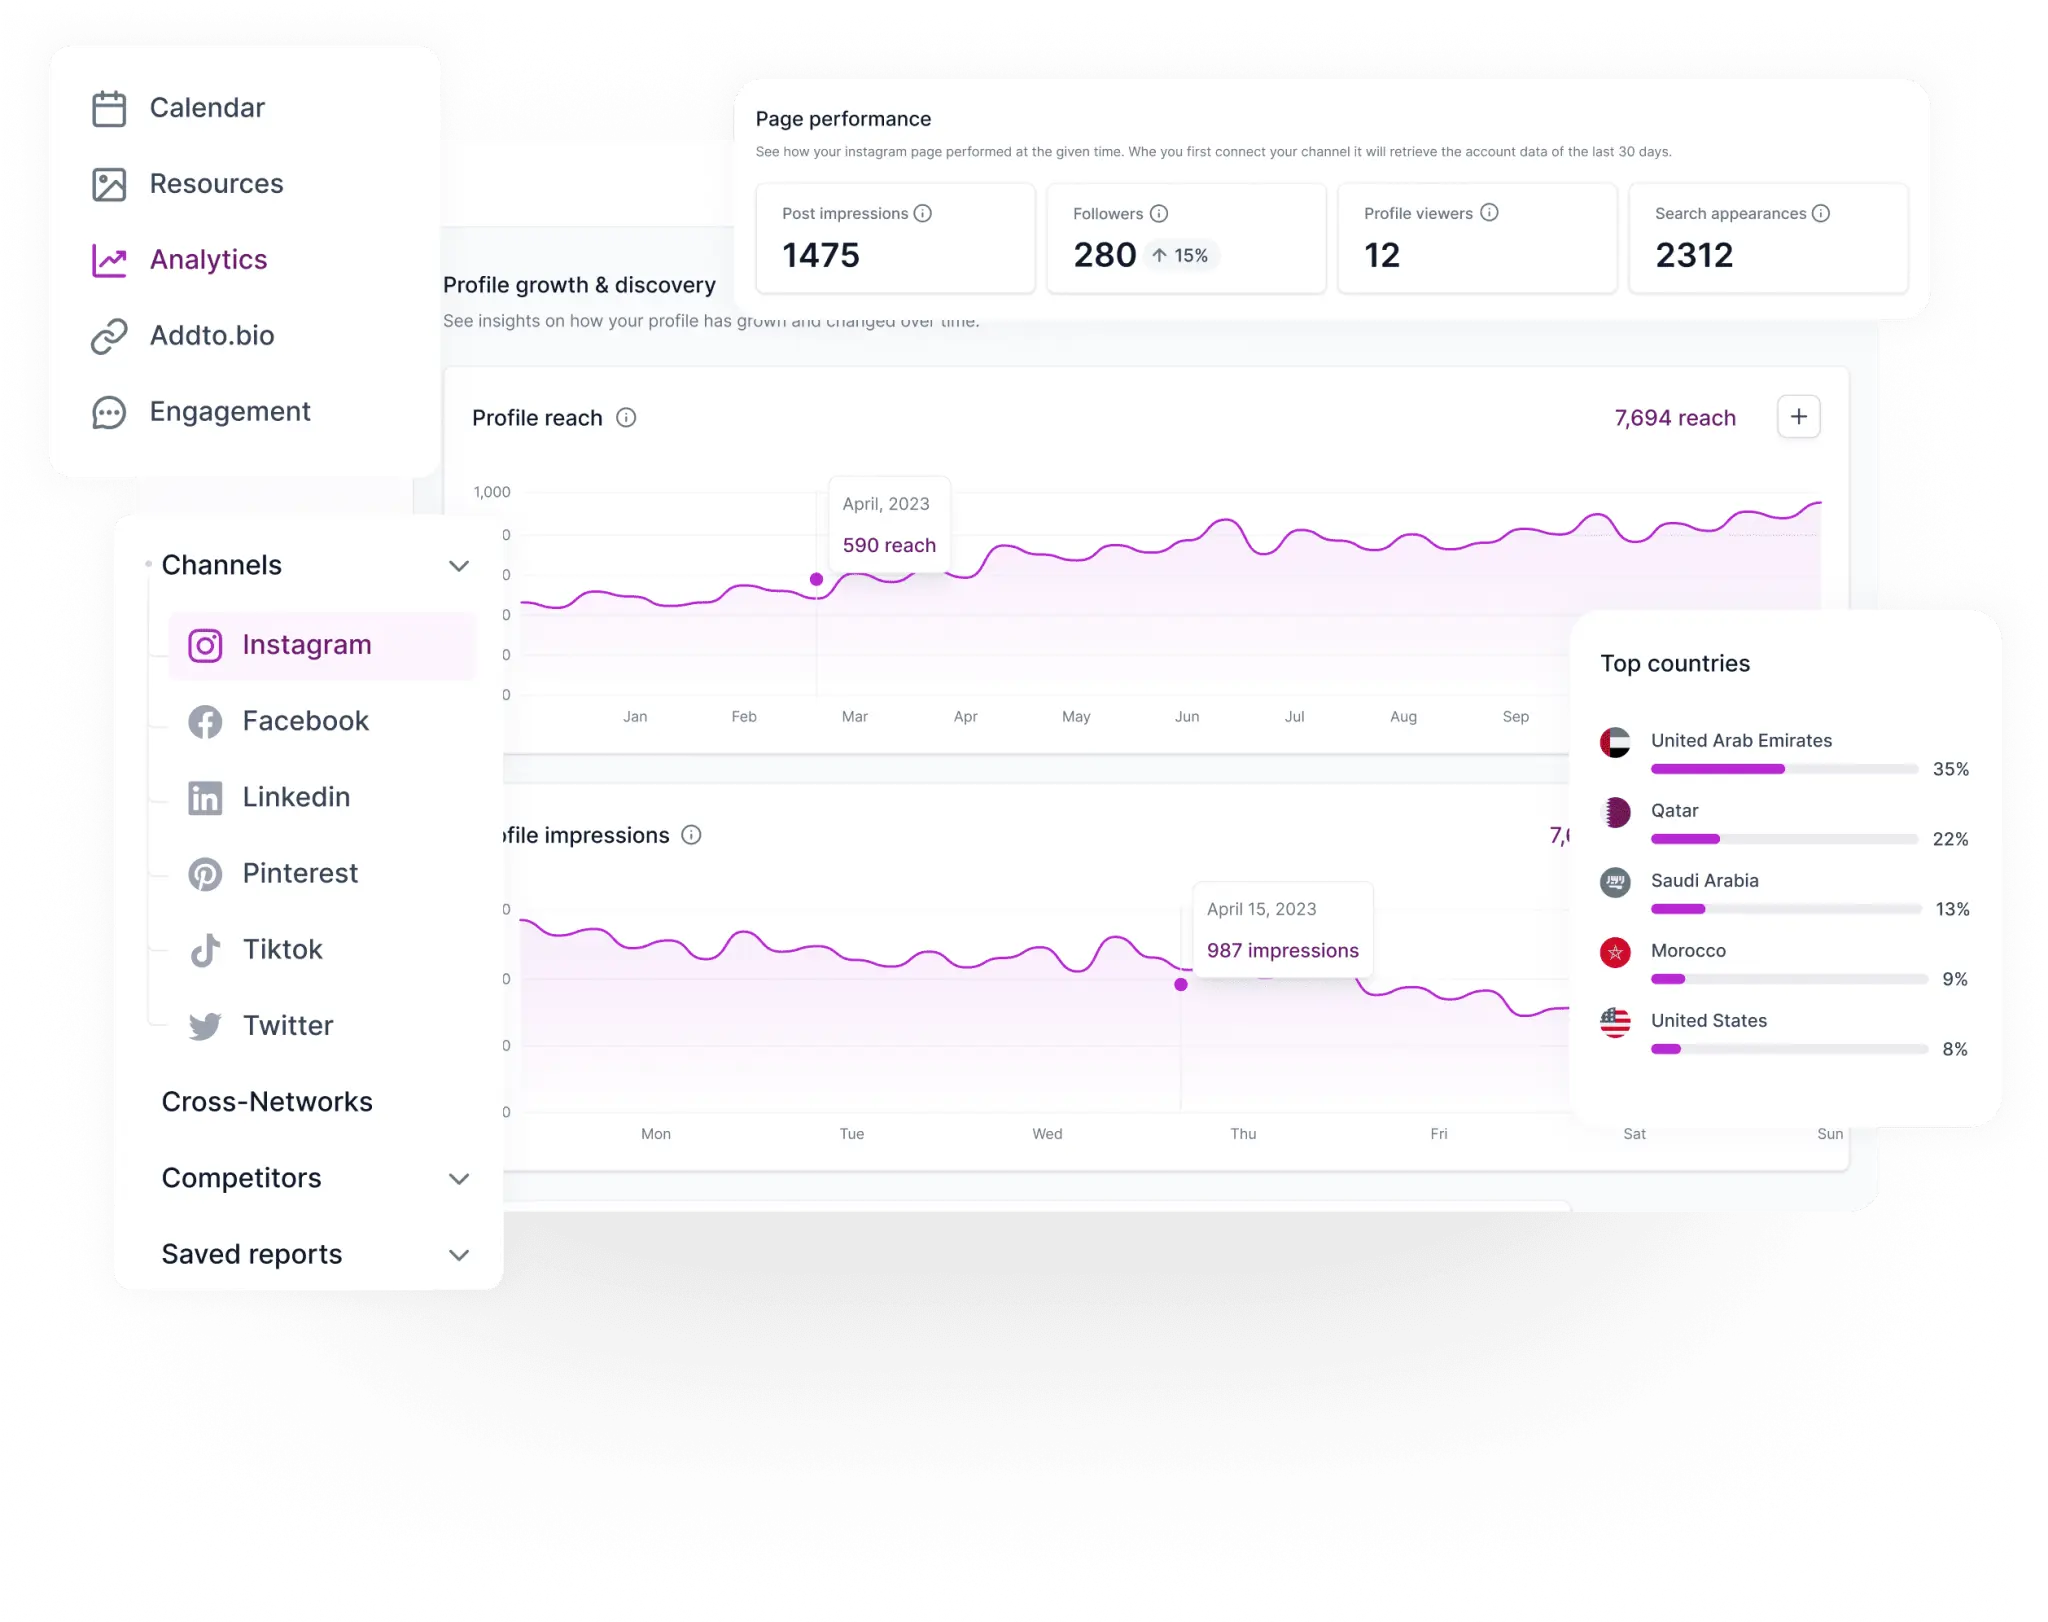Click the Calendar icon in sidebar
Image resolution: width=2048 pixels, height=1622 pixels.
(x=109, y=108)
